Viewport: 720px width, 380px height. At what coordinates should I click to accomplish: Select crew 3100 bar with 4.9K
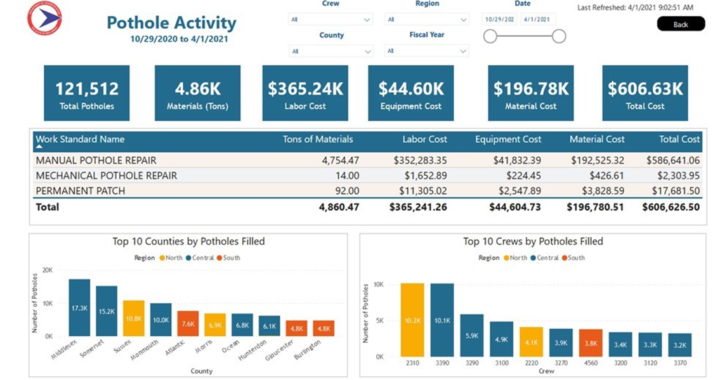501,339
